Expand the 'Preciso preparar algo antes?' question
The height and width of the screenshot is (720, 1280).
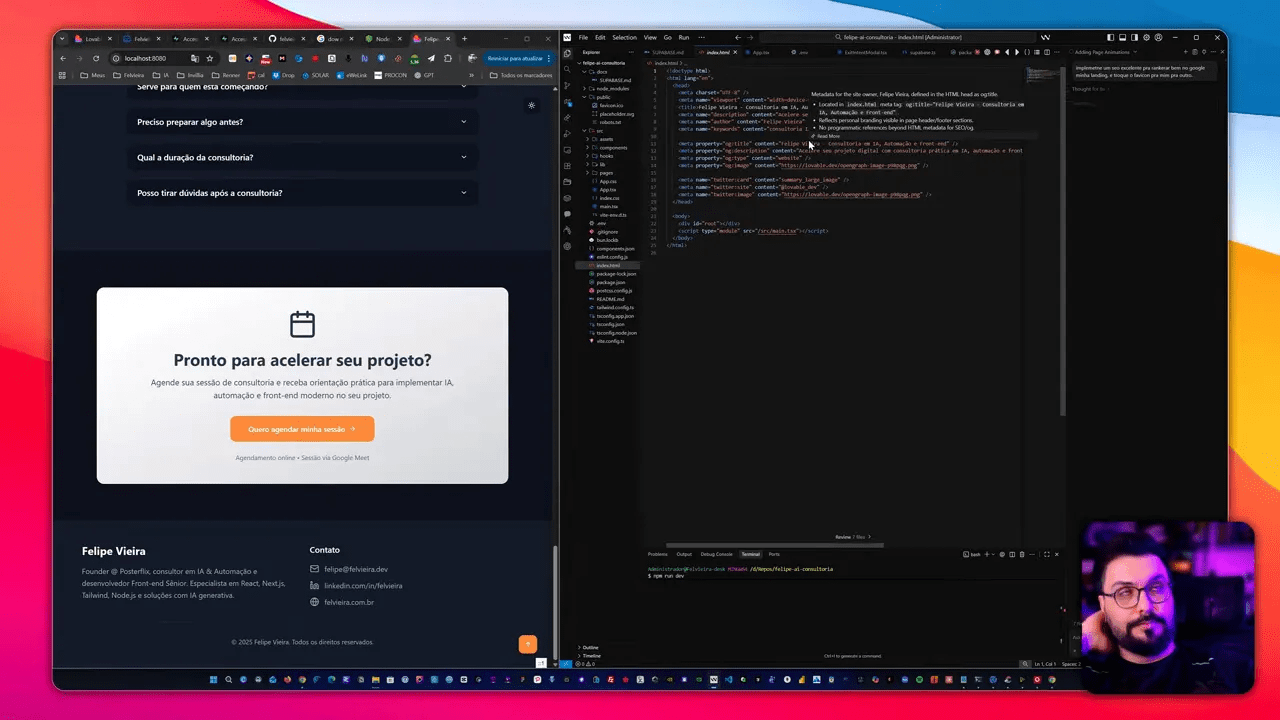click(x=302, y=122)
